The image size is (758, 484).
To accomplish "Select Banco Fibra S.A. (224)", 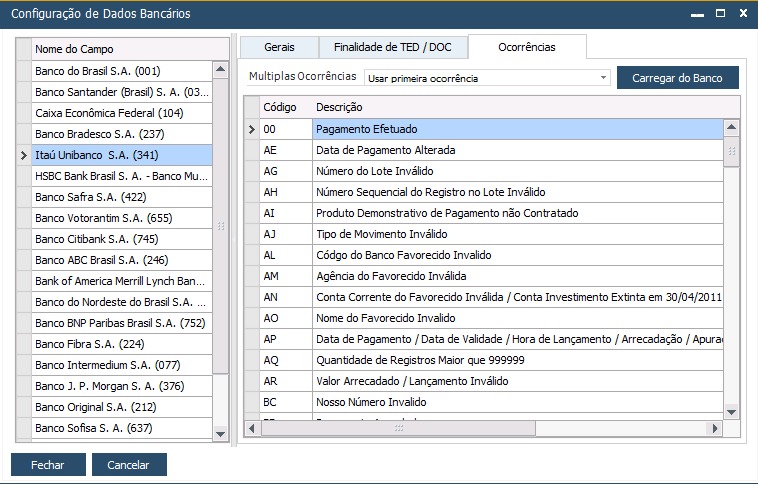I will pyautogui.click(x=122, y=344).
